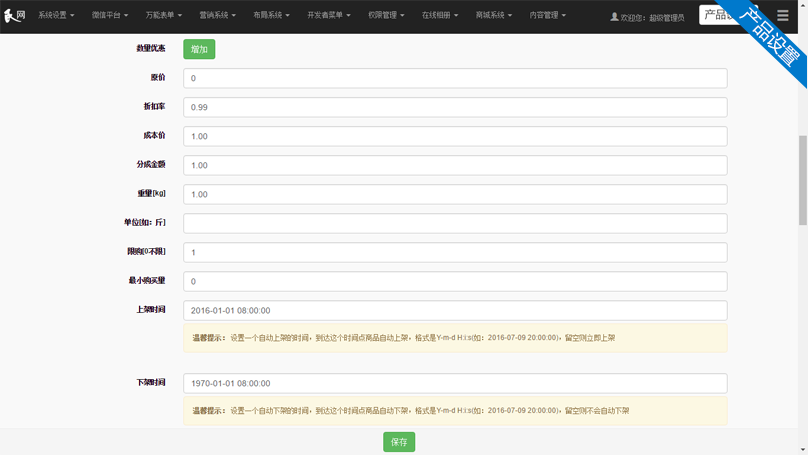Focus the 分成金额 input field

pos(455,165)
